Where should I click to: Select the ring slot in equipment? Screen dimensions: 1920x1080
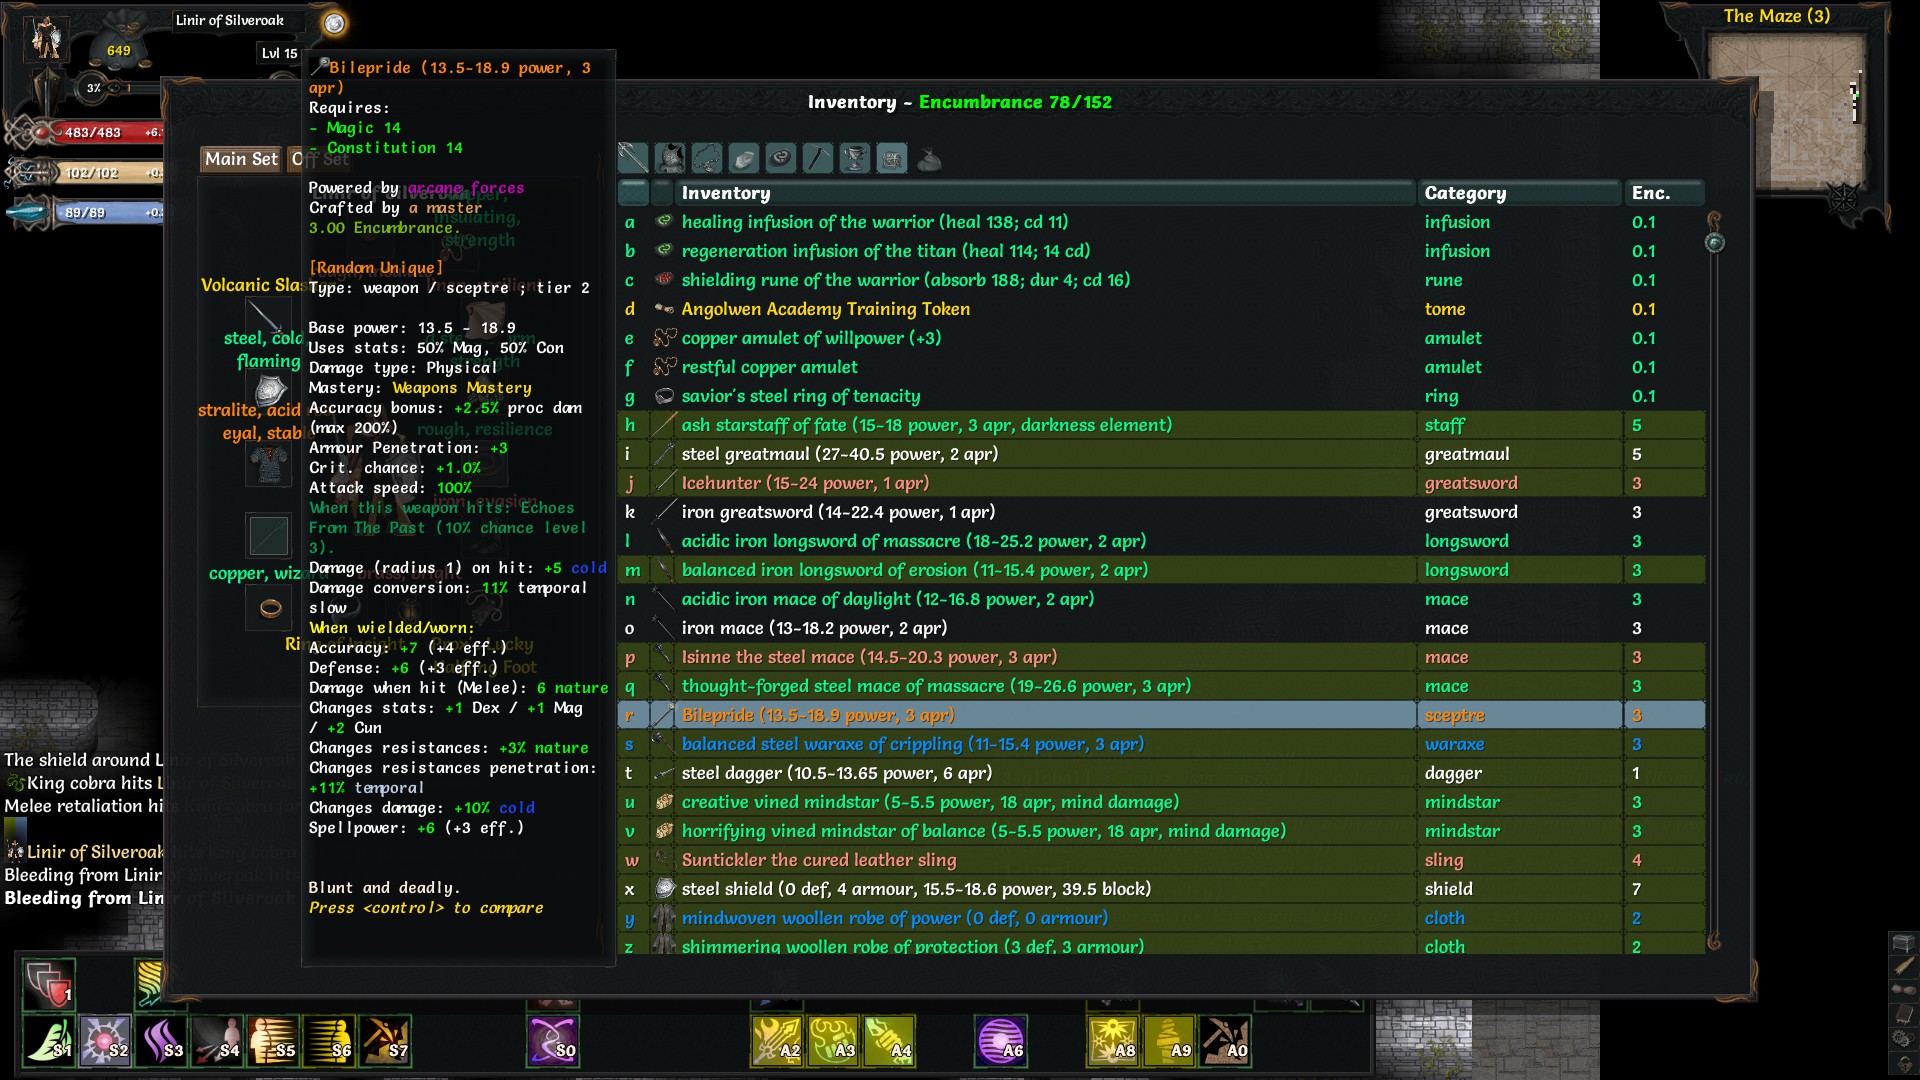tap(269, 607)
